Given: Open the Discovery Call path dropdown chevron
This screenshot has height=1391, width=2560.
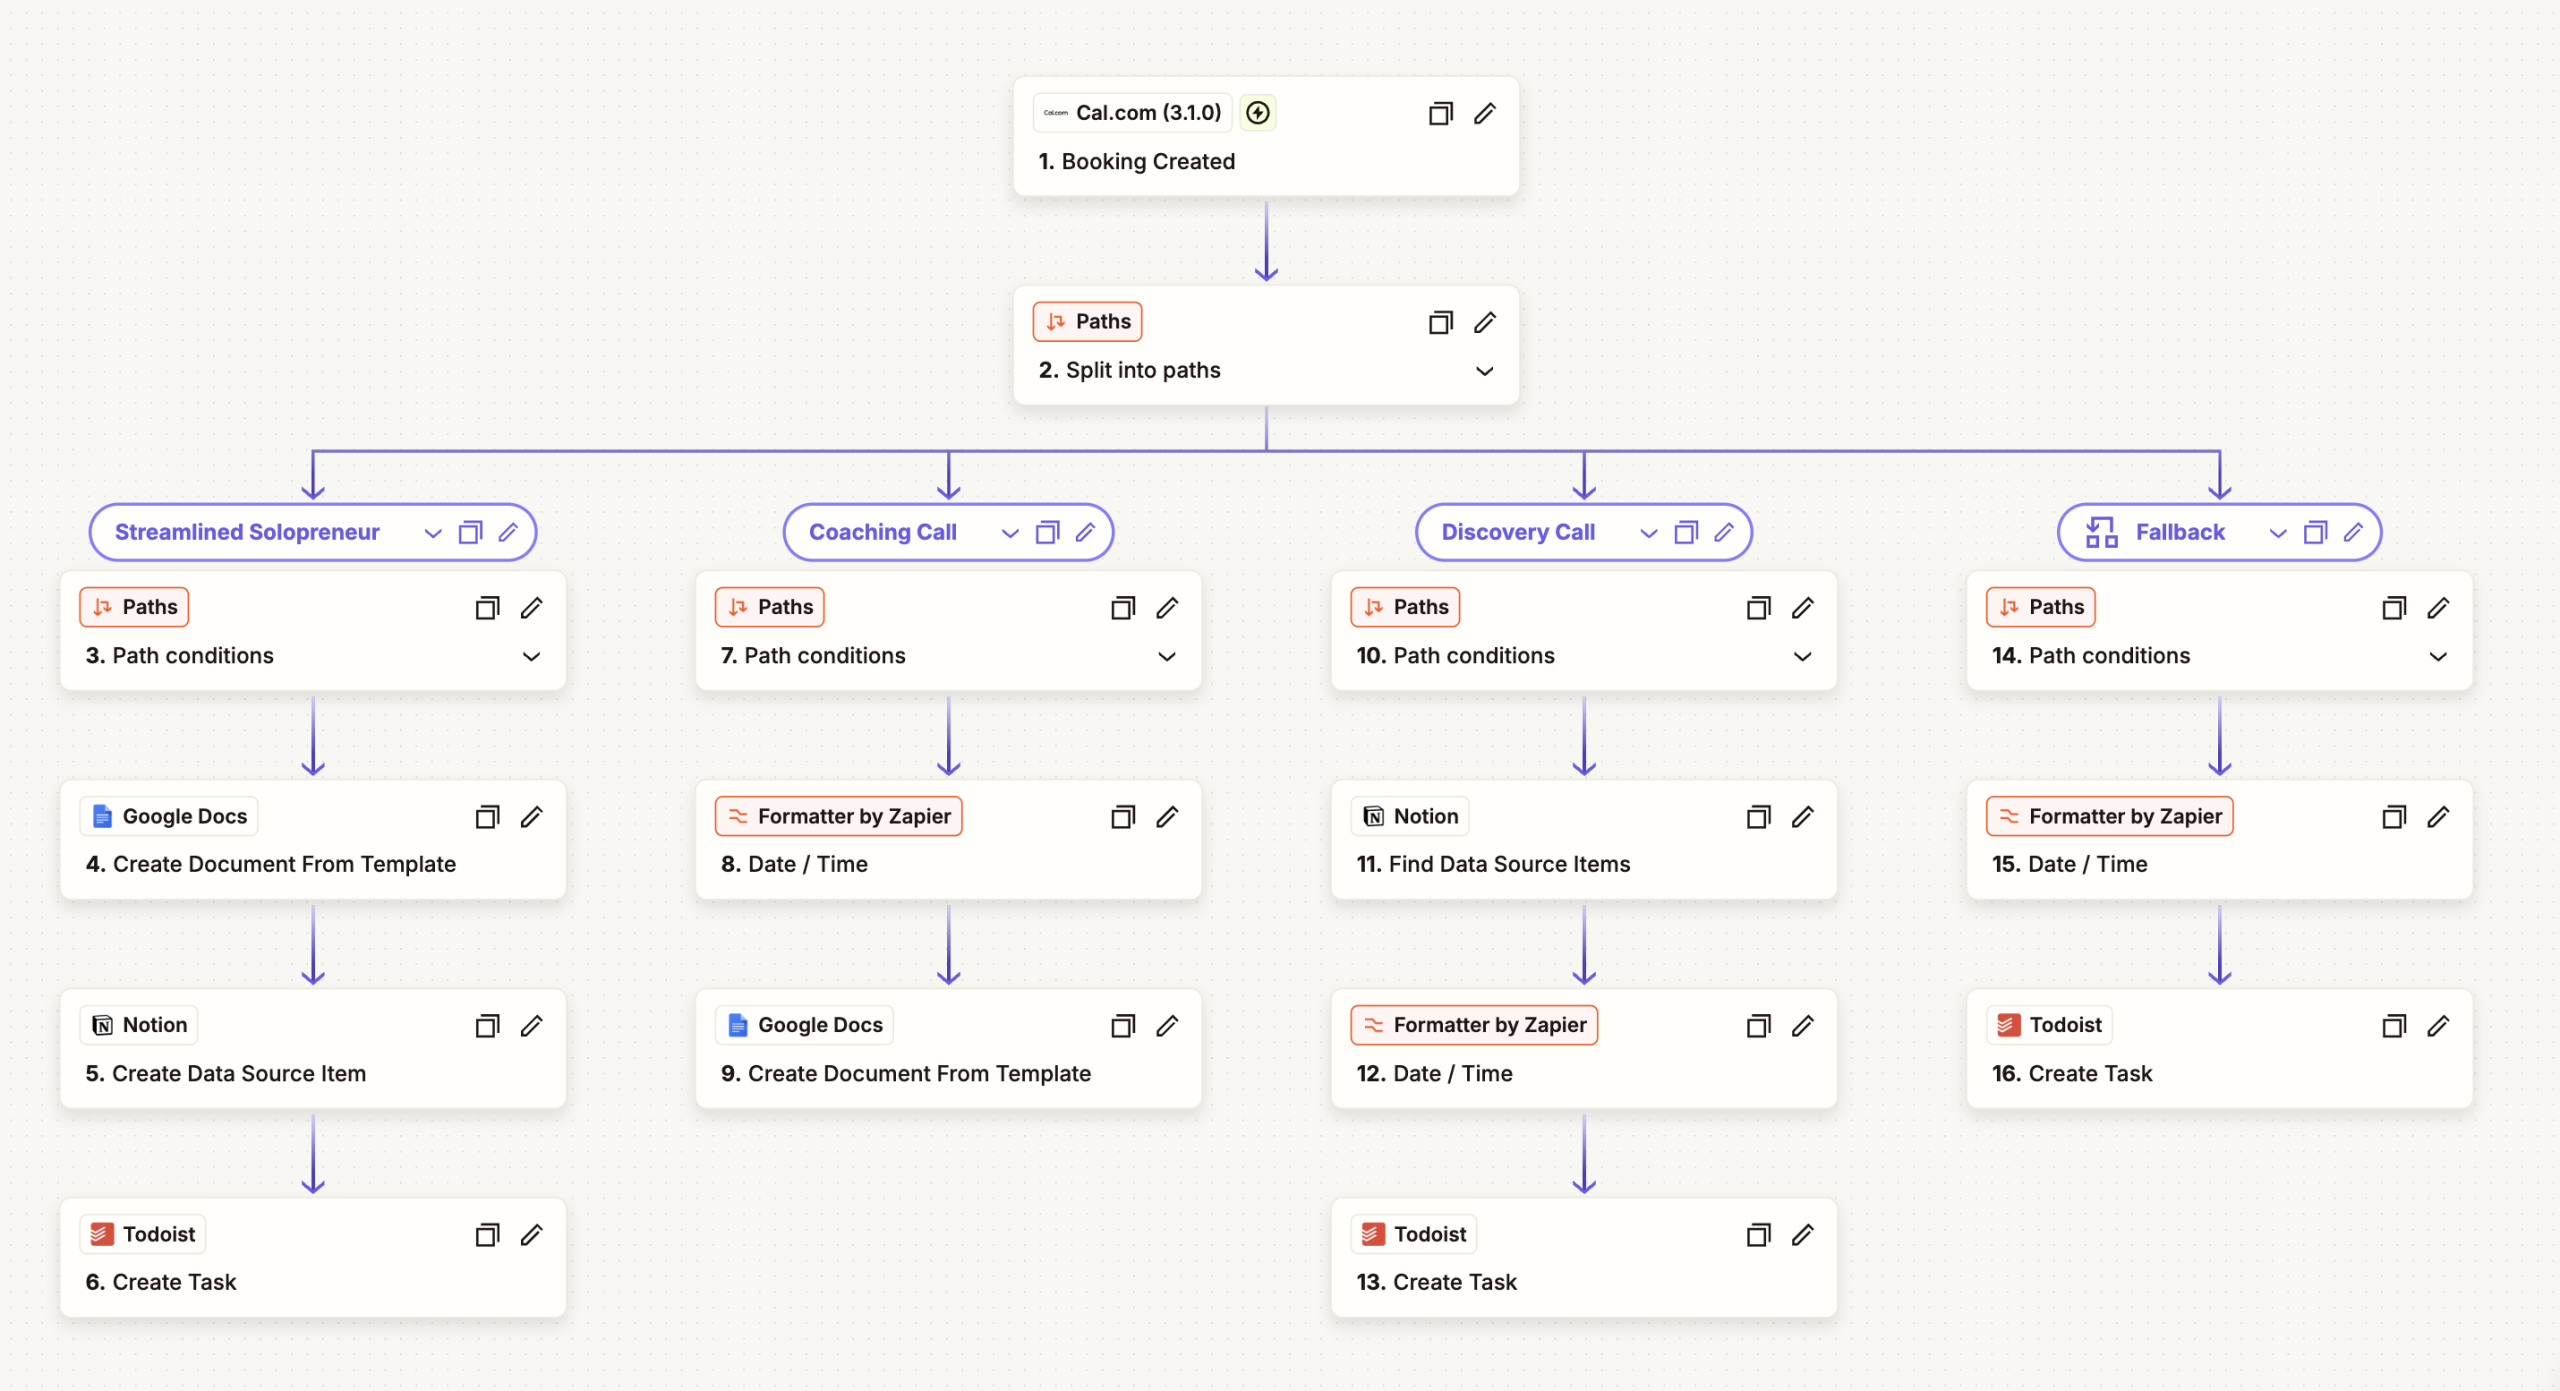Looking at the screenshot, I should [x=1649, y=533].
